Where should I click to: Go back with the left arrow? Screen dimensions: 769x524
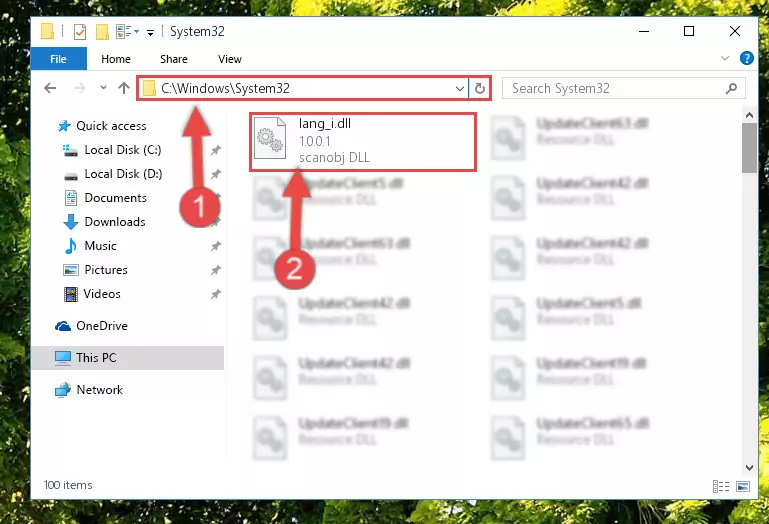click(x=50, y=88)
